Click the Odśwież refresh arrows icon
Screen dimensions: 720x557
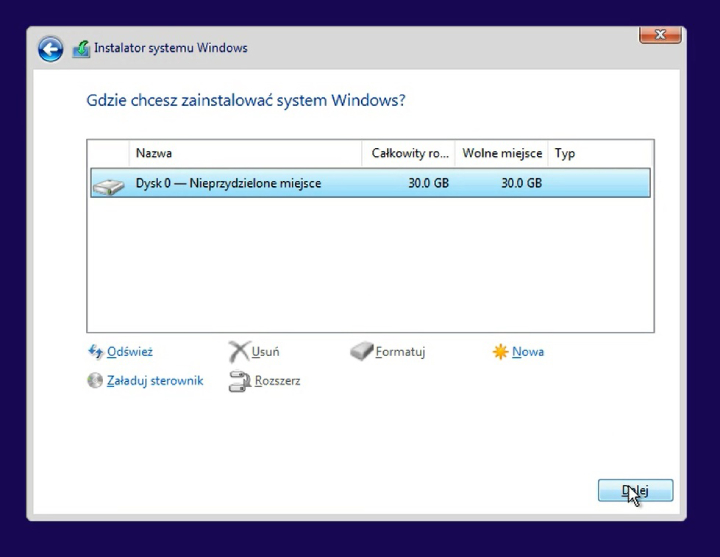96,352
